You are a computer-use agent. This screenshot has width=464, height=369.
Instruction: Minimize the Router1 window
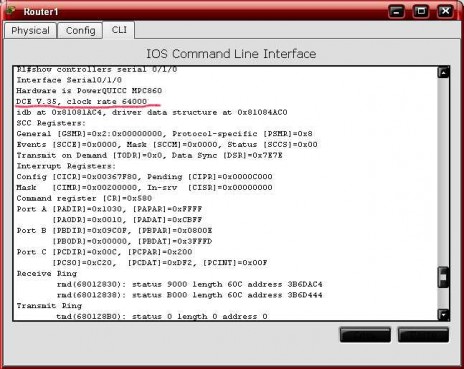pyautogui.click(x=396, y=12)
